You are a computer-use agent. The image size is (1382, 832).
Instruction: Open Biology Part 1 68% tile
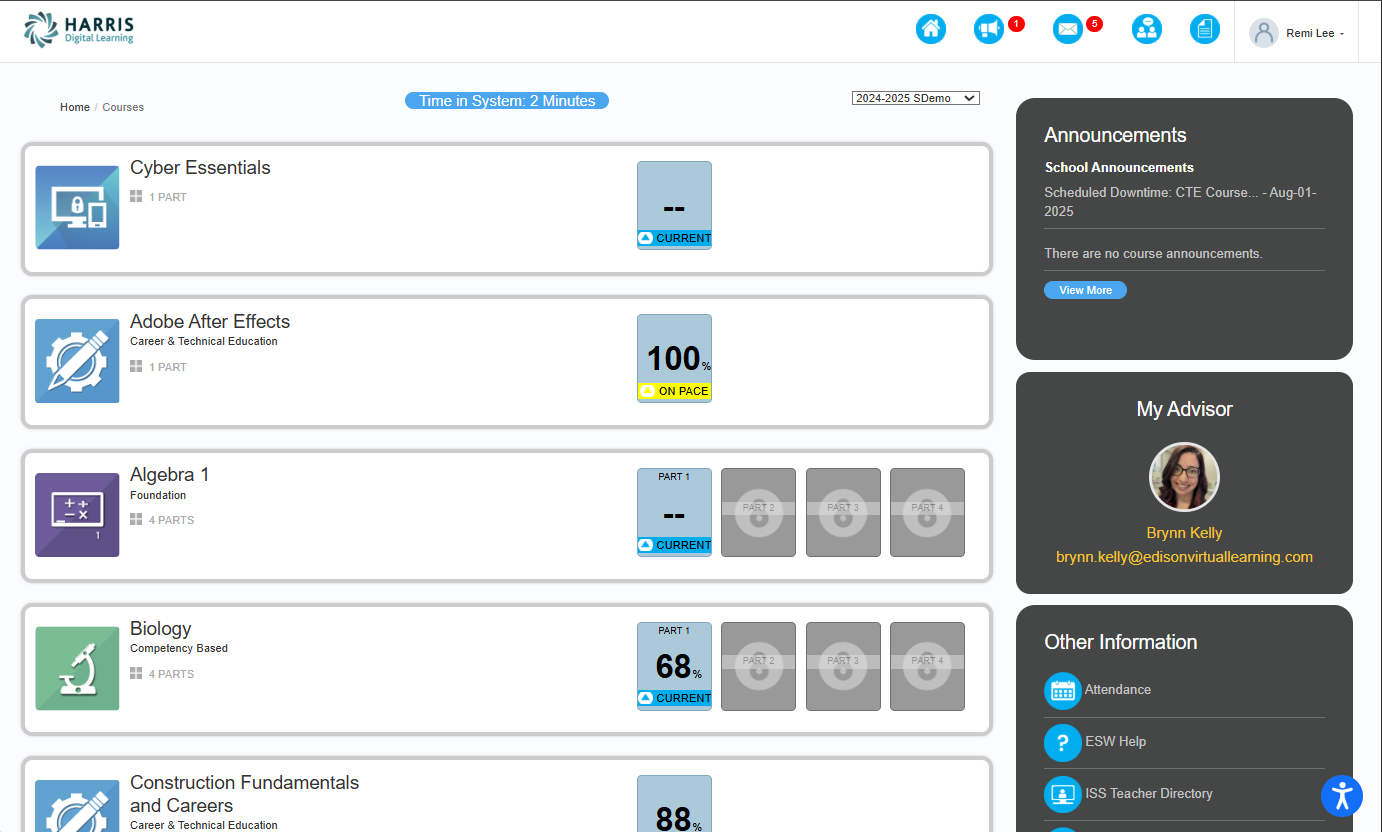[674, 666]
